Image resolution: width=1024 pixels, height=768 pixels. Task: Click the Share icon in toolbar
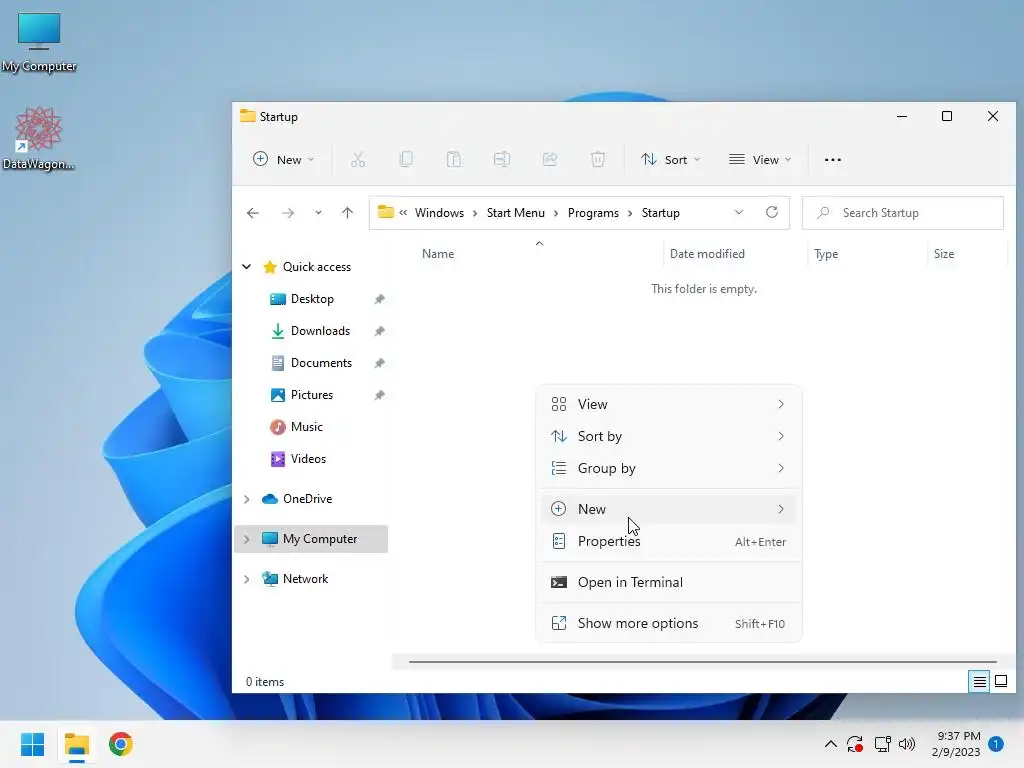pos(550,159)
